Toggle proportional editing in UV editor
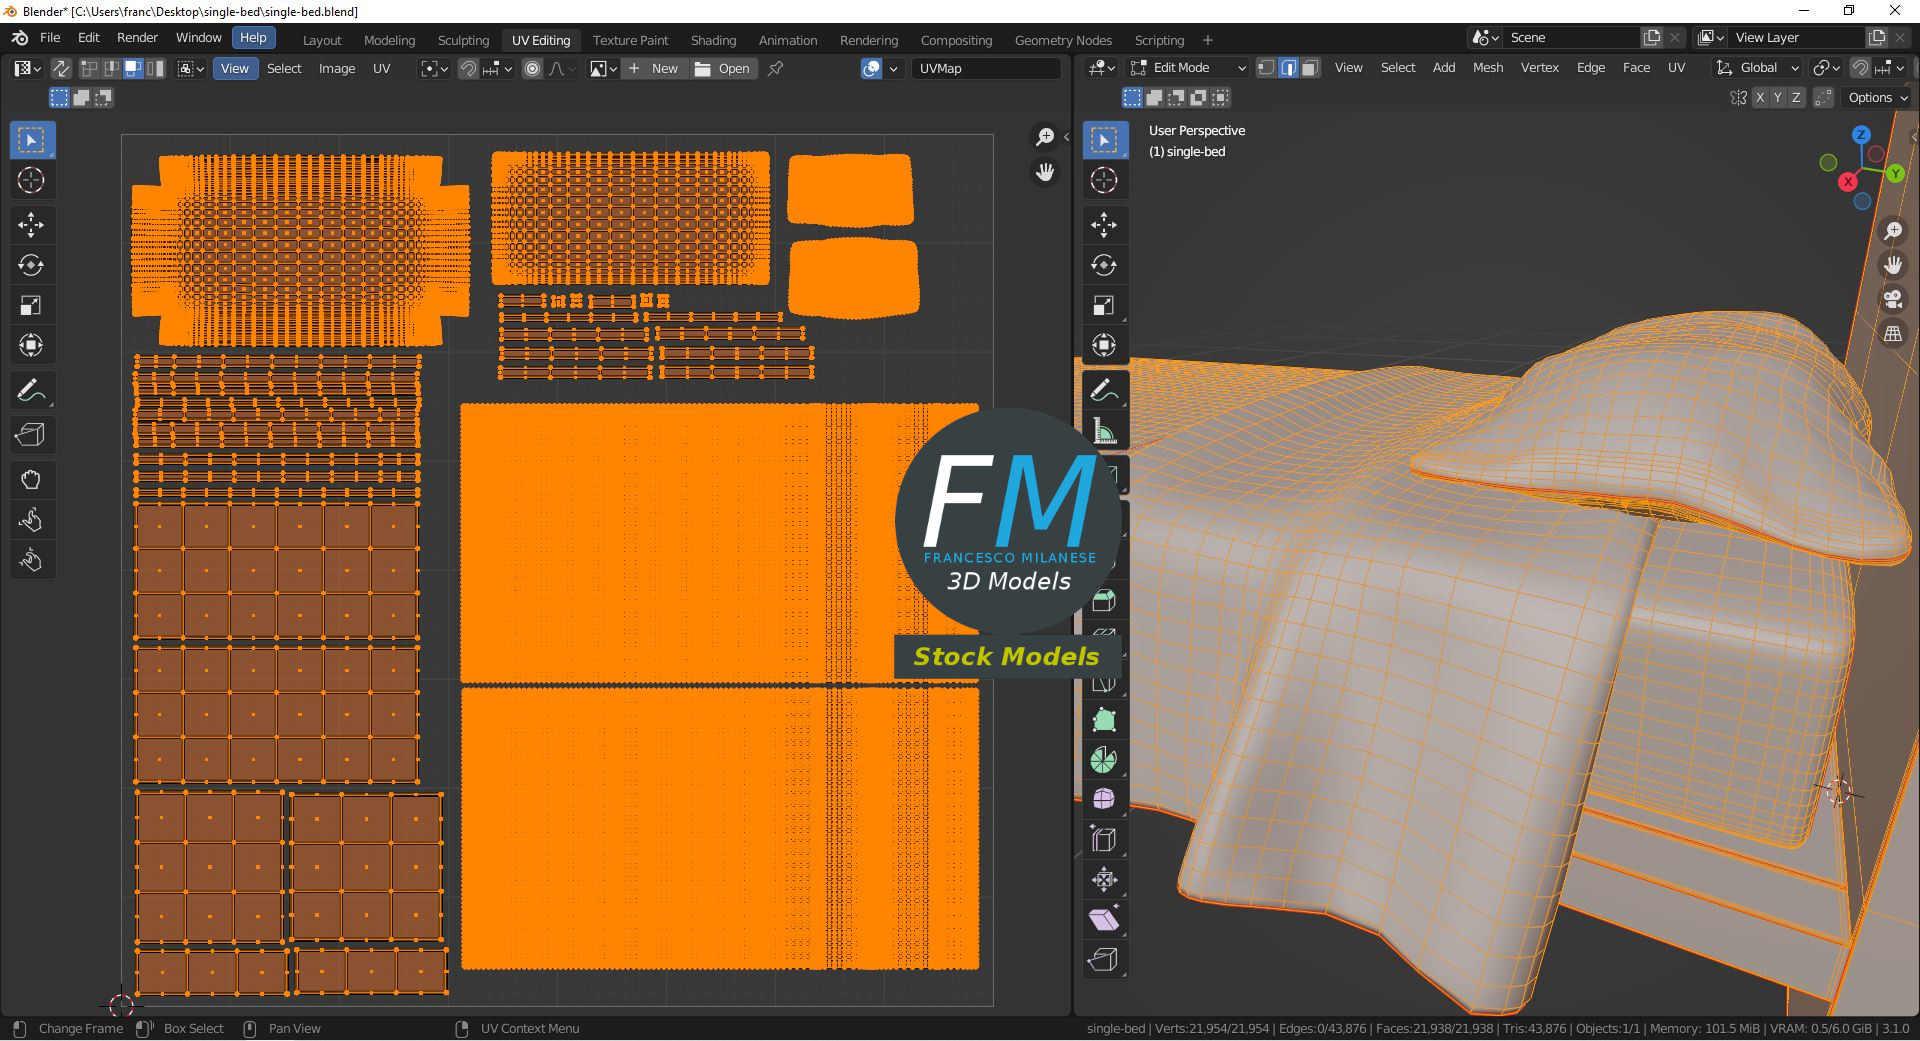The height and width of the screenshot is (1041, 1920). pyautogui.click(x=532, y=68)
